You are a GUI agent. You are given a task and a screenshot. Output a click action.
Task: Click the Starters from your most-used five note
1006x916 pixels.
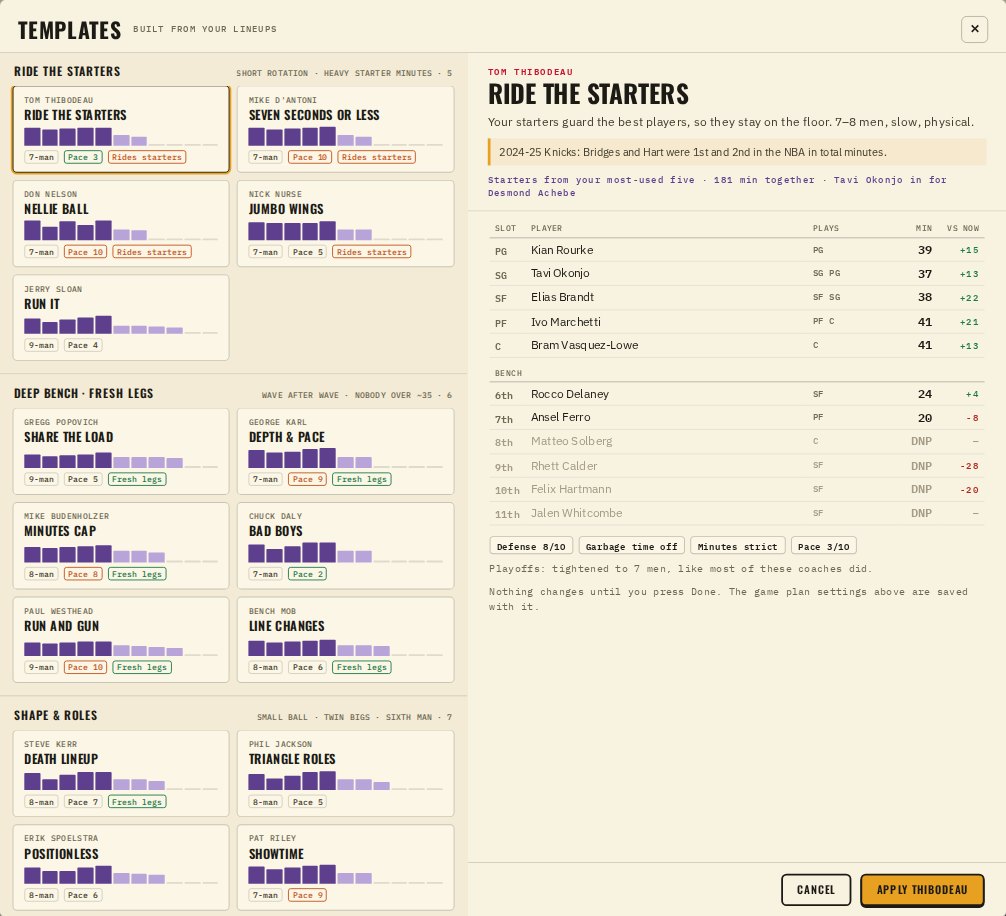pyautogui.click(x=717, y=187)
